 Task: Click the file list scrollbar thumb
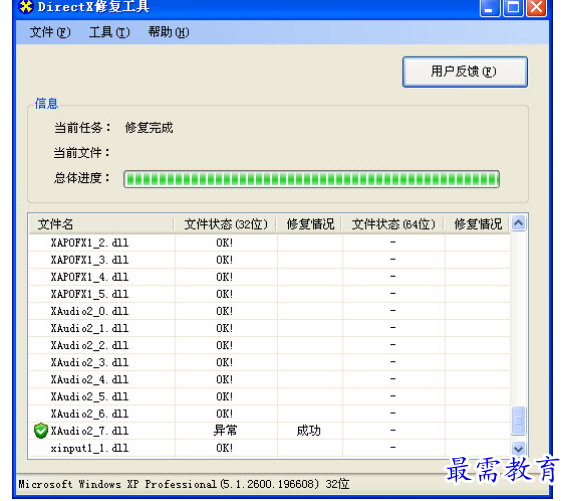(518, 421)
